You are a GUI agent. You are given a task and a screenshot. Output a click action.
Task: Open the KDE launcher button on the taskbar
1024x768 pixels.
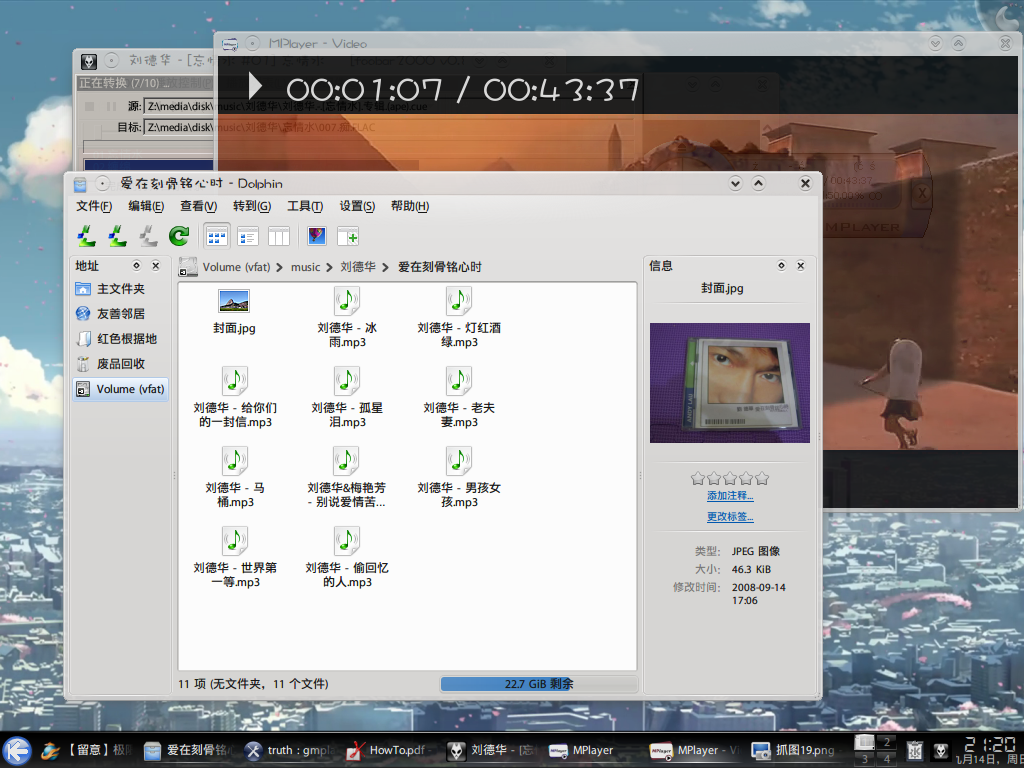pos(17,750)
